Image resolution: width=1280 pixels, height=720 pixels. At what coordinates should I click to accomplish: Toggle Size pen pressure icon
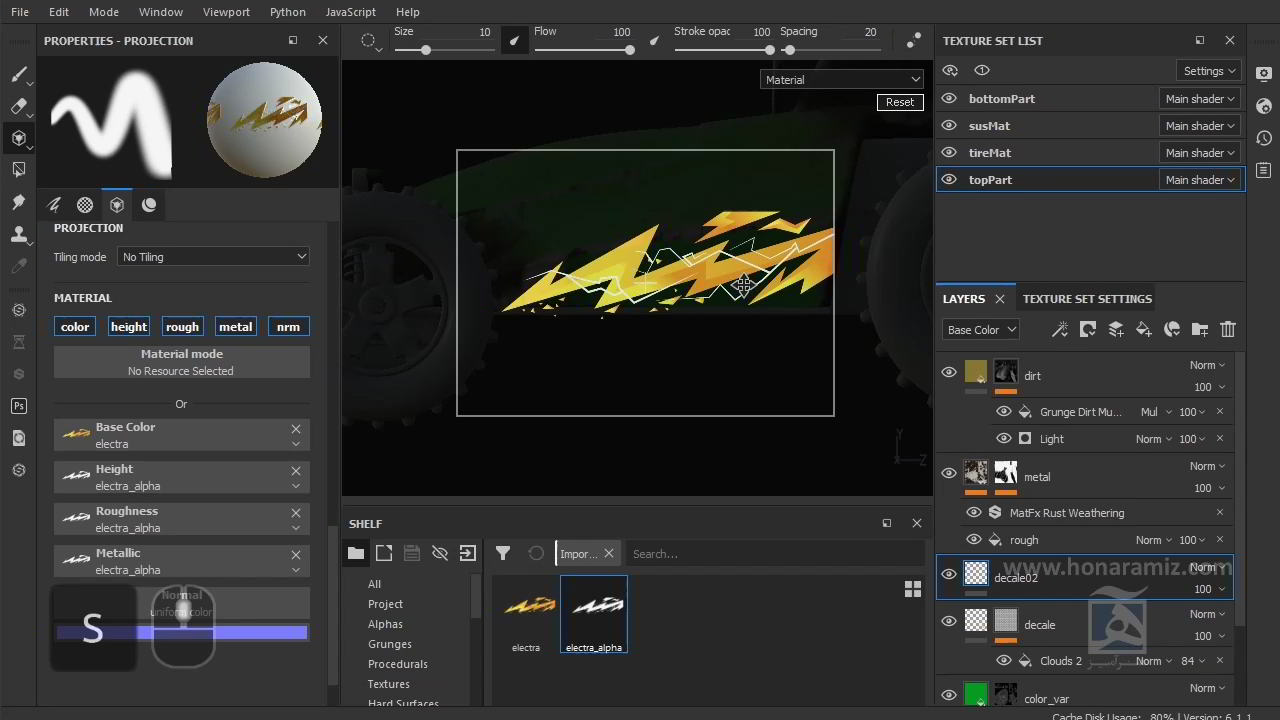[x=514, y=41]
